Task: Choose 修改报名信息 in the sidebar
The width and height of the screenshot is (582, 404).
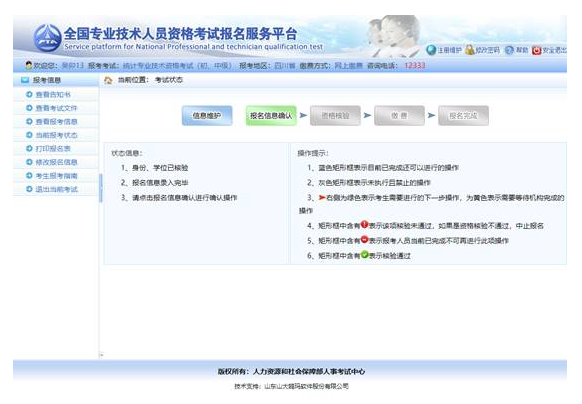Action: (56, 162)
